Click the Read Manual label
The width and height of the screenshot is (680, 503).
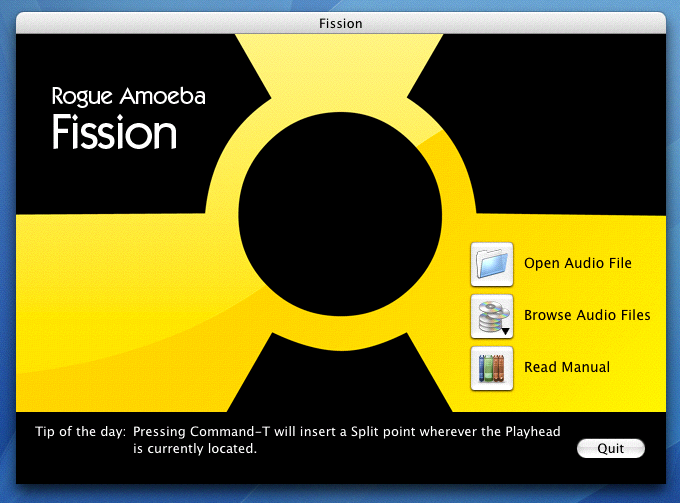coord(567,367)
